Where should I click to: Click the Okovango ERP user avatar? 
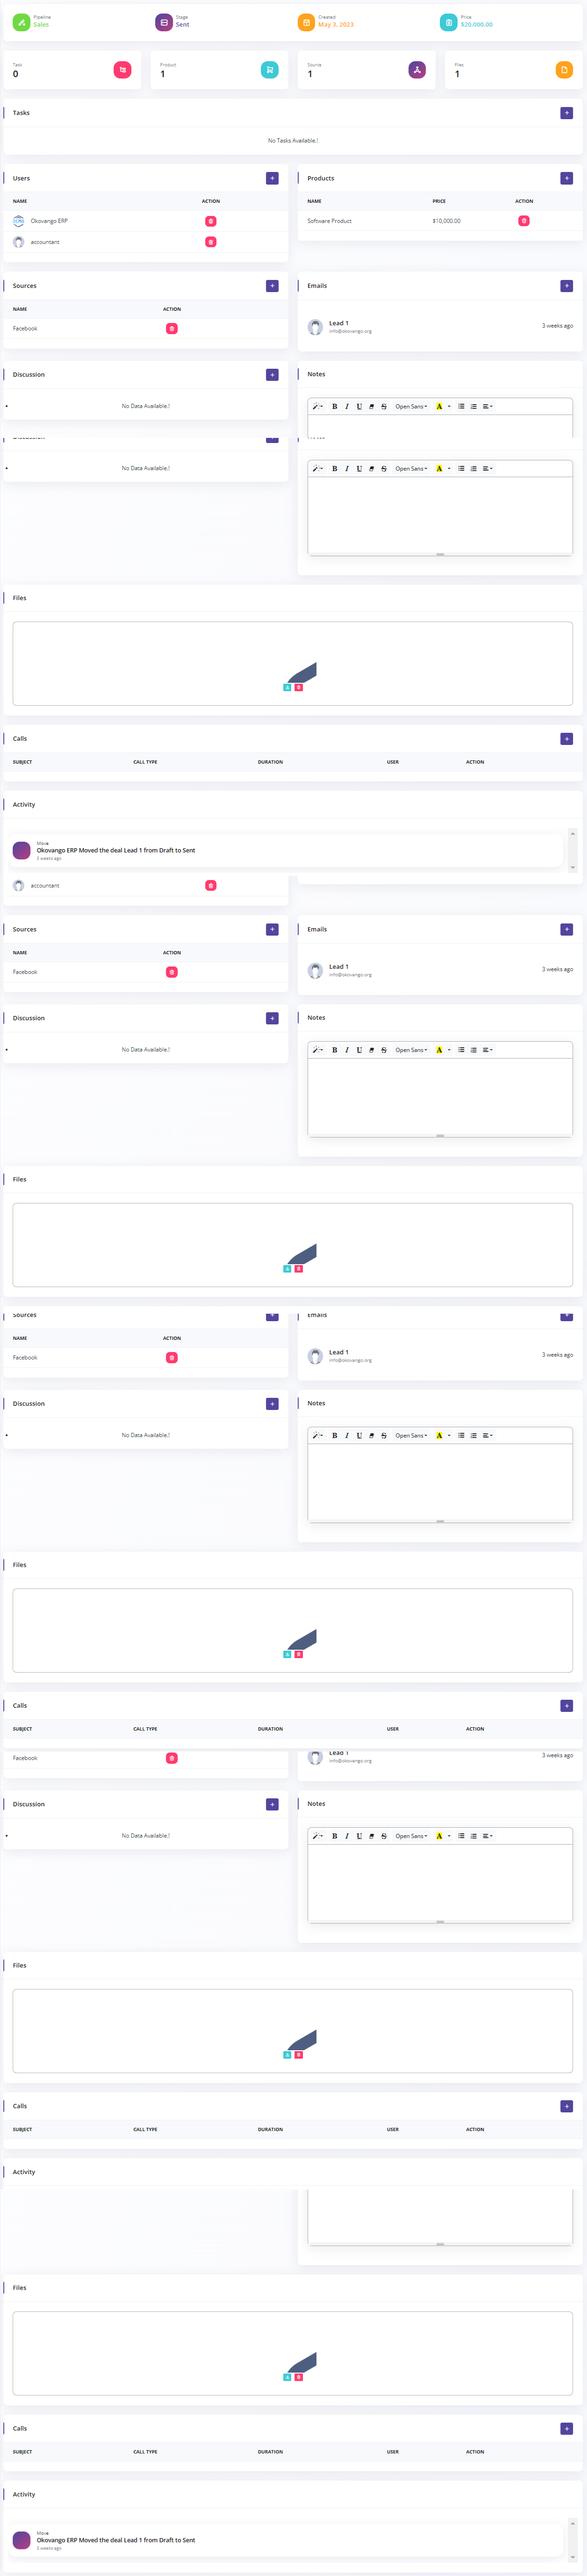(18, 221)
